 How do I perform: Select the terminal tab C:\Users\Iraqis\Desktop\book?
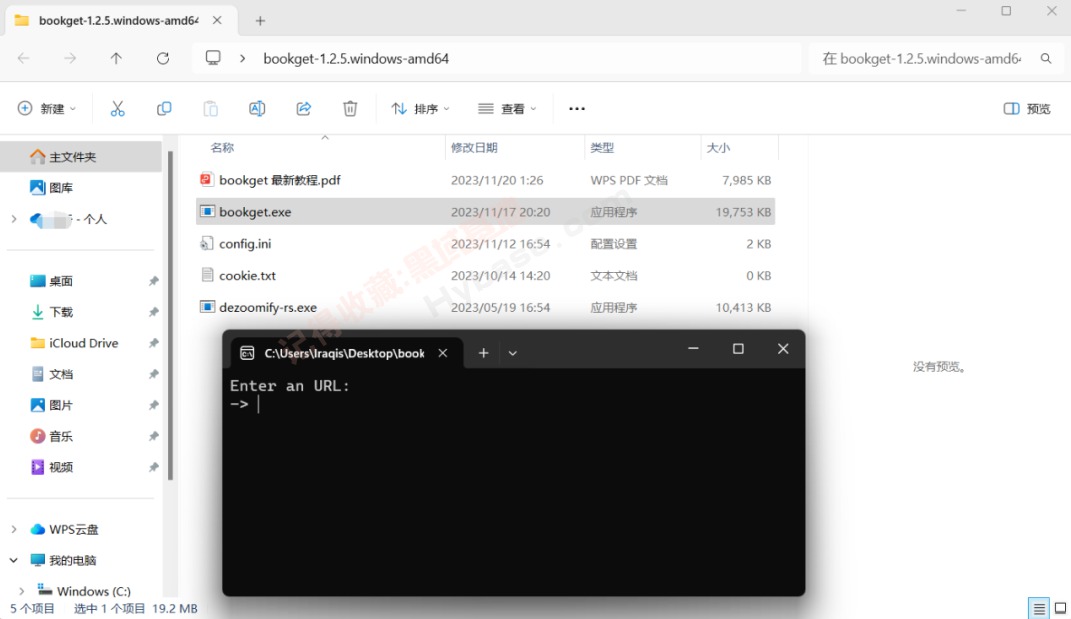coord(347,353)
